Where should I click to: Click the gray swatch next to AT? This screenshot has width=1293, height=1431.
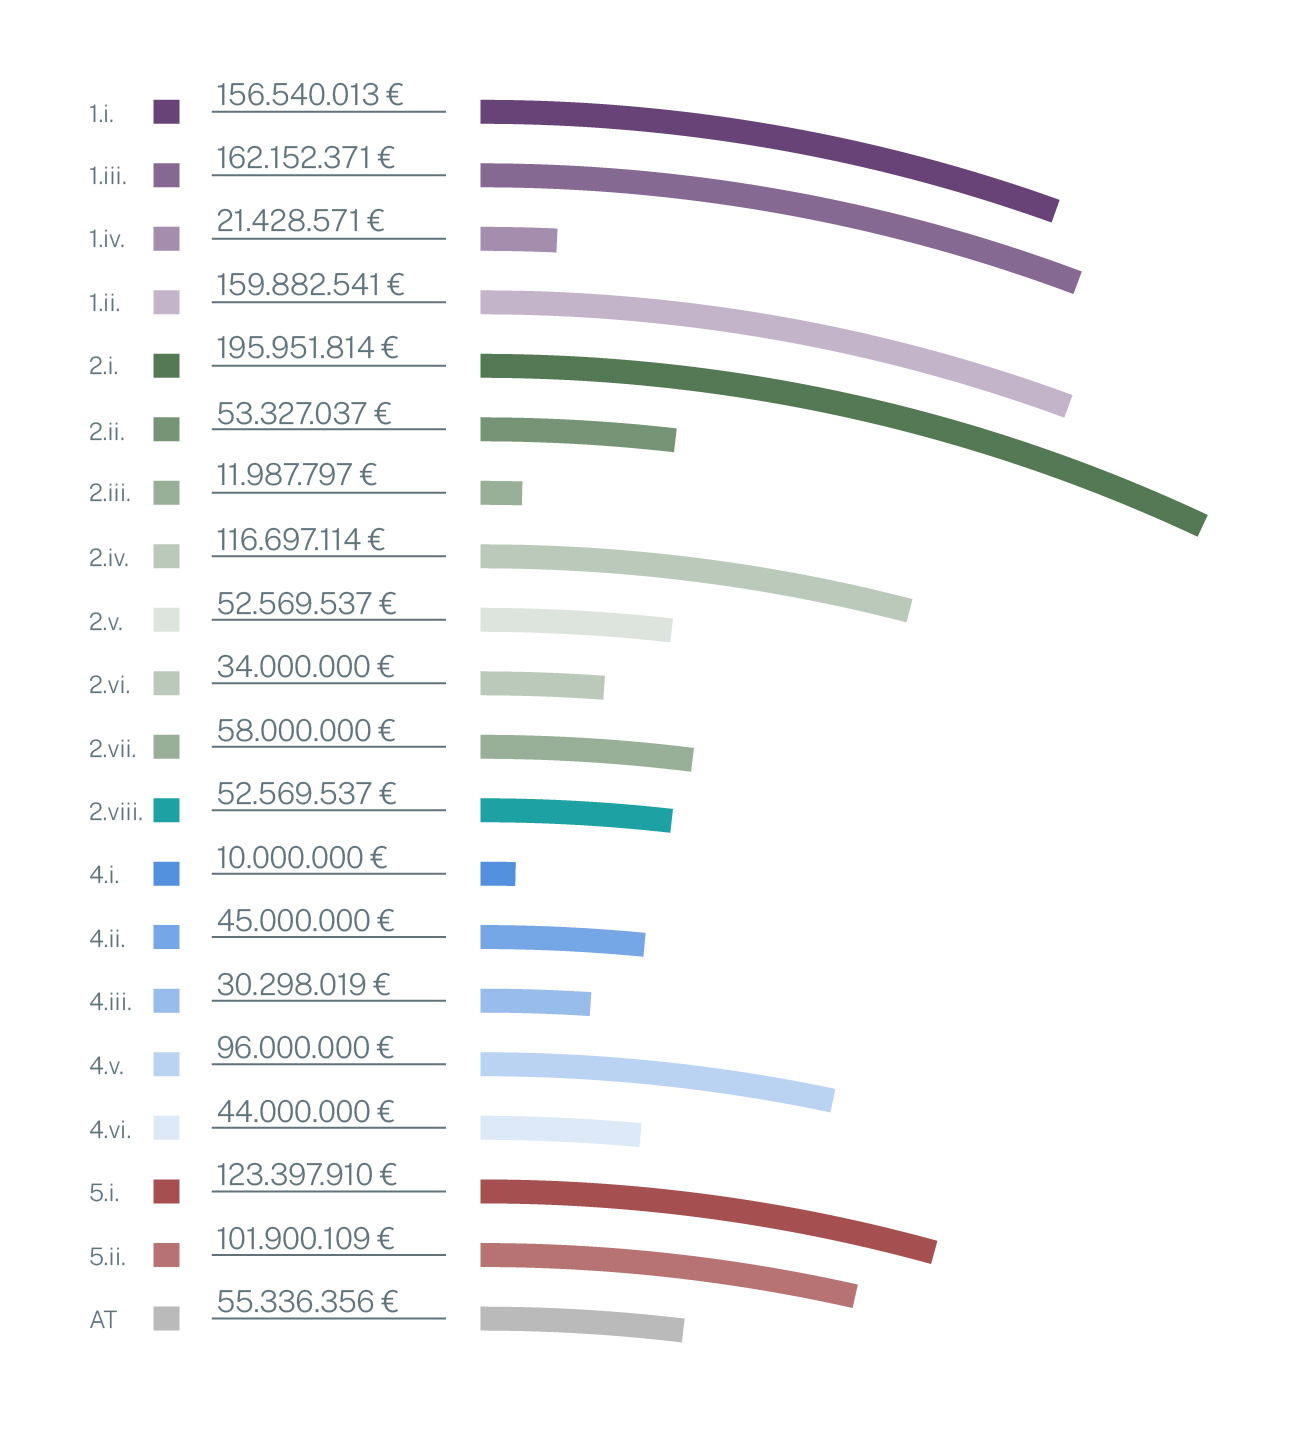coord(166,1318)
